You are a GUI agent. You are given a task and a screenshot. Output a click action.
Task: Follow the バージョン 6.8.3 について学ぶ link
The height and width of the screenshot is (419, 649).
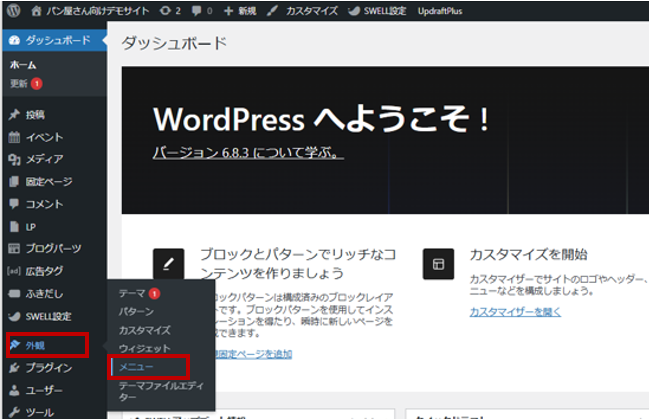pyautogui.click(x=248, y=152)
